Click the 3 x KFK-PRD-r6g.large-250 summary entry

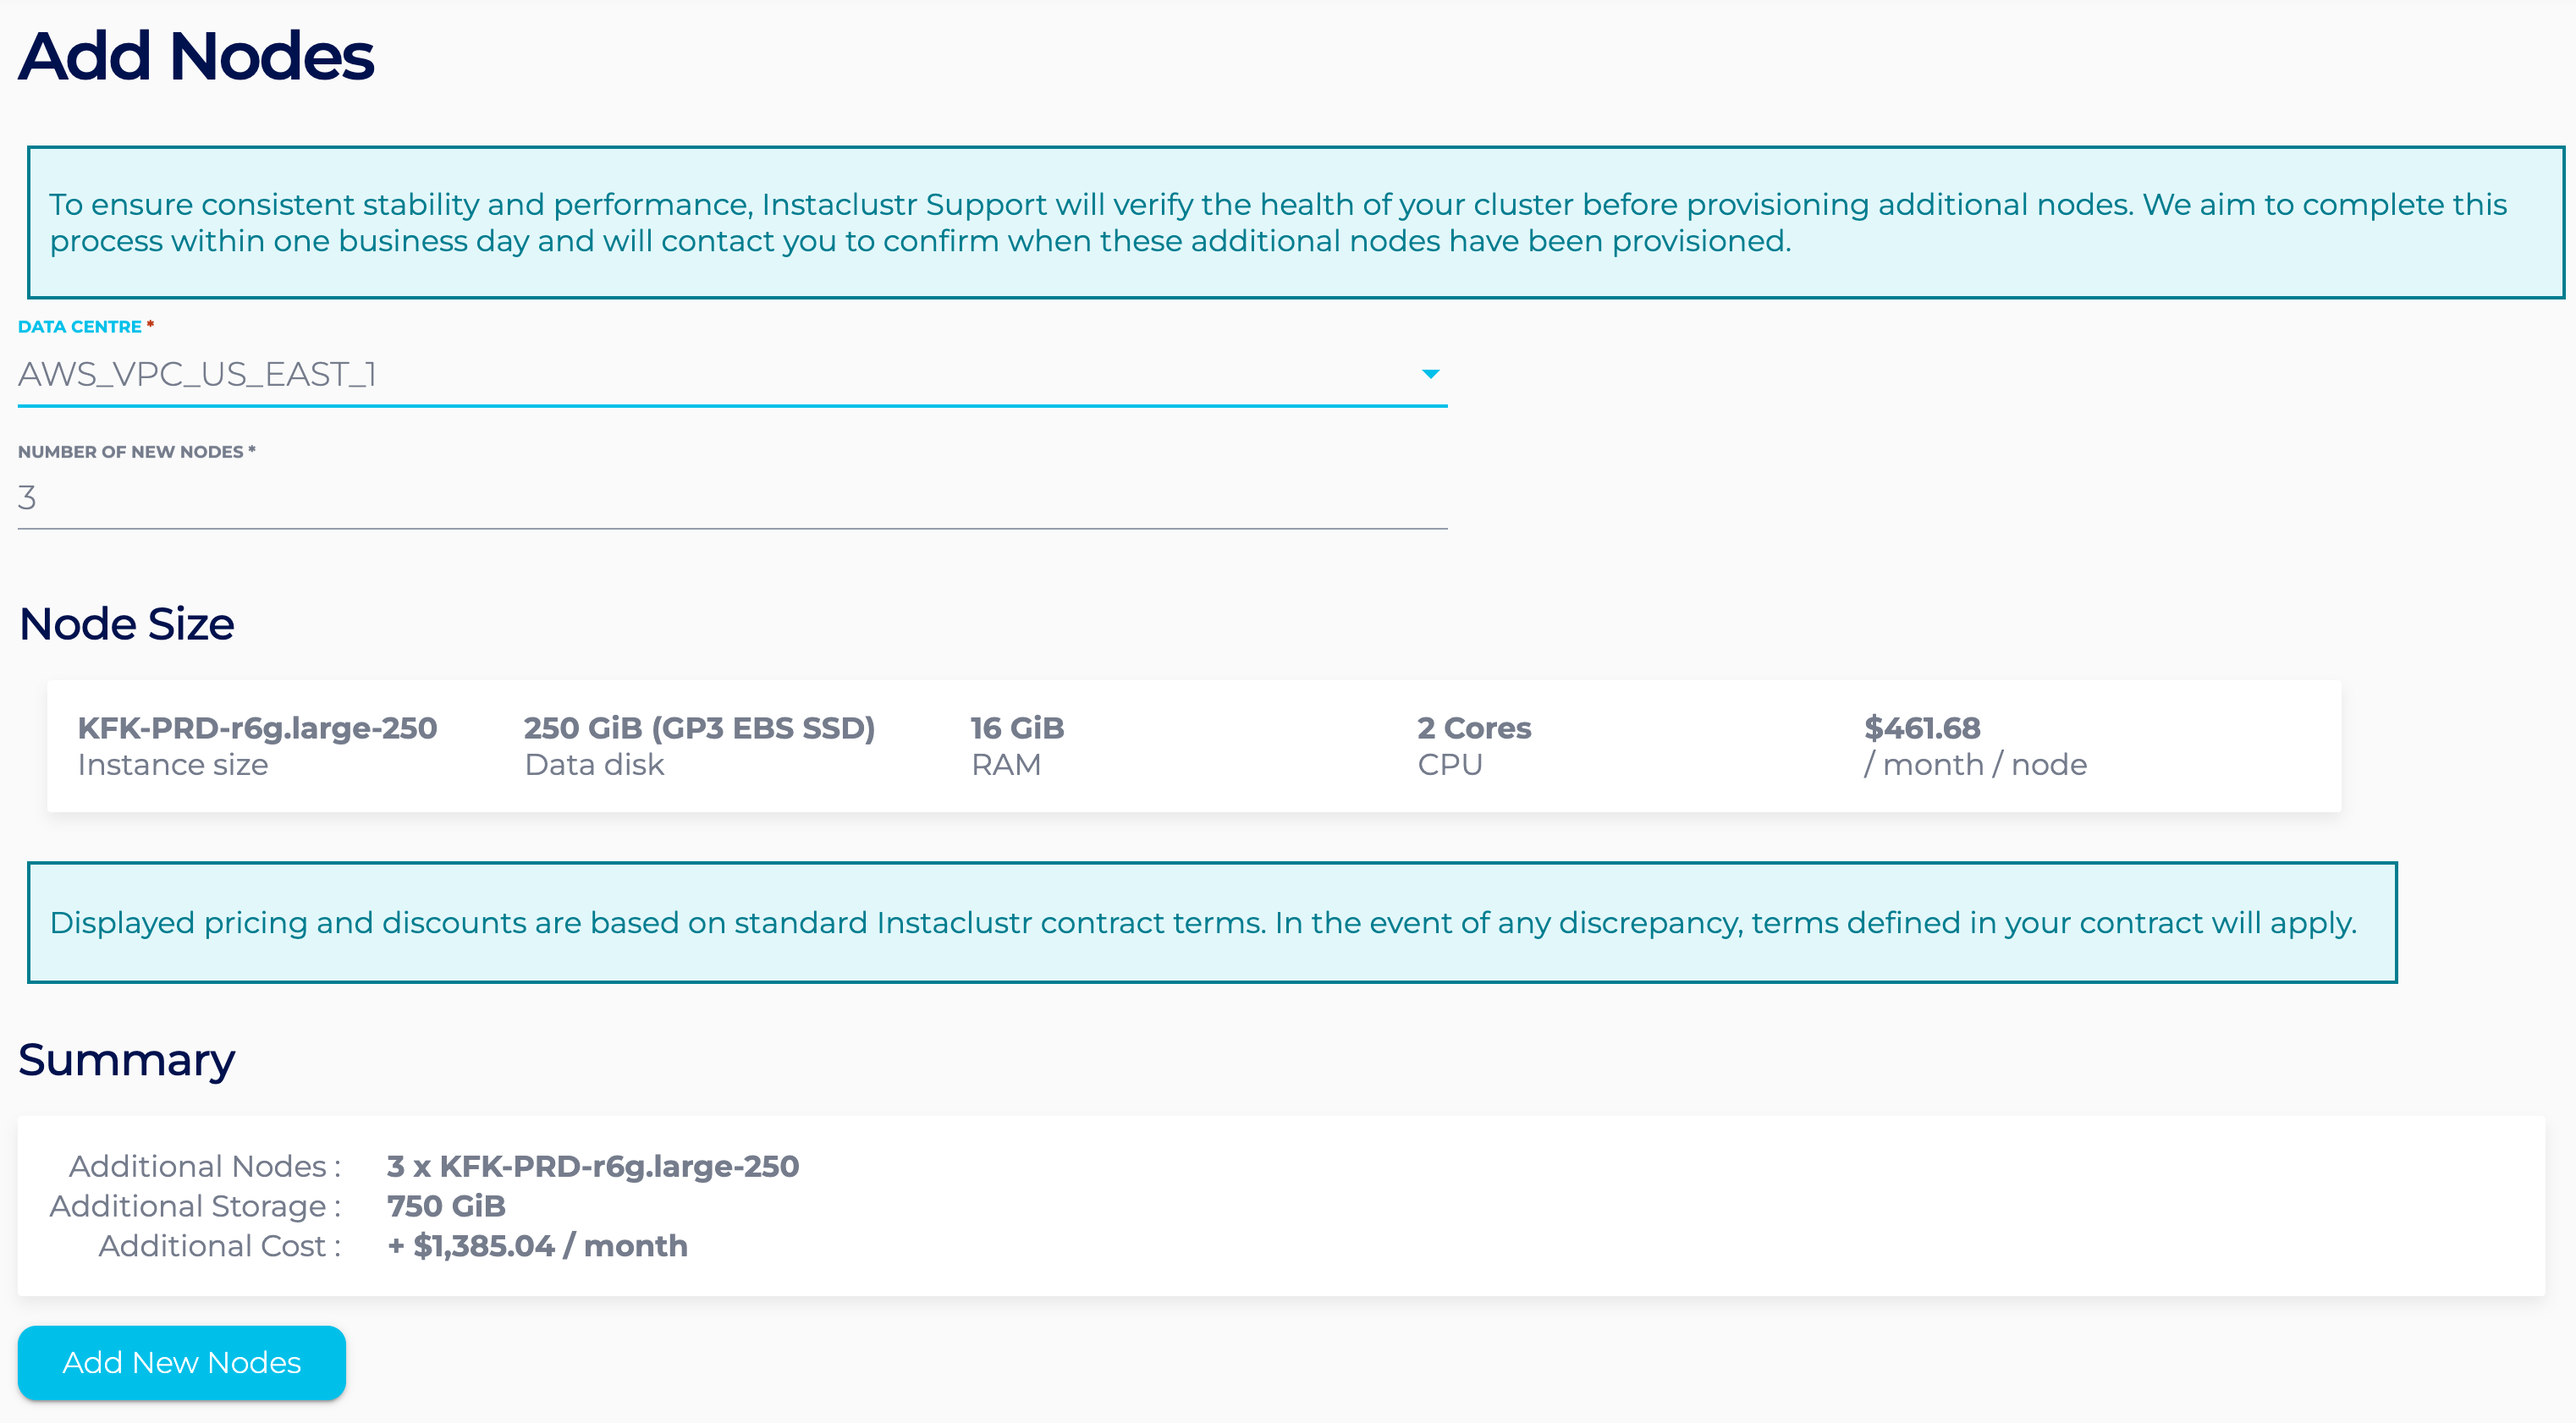[x=594, y=1166]
